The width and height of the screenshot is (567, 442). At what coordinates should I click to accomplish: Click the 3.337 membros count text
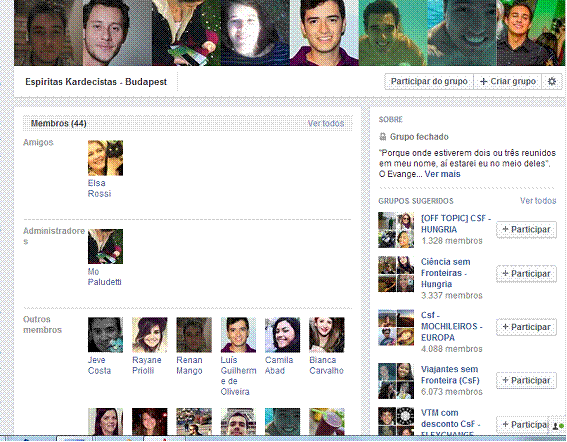(452, 296)
